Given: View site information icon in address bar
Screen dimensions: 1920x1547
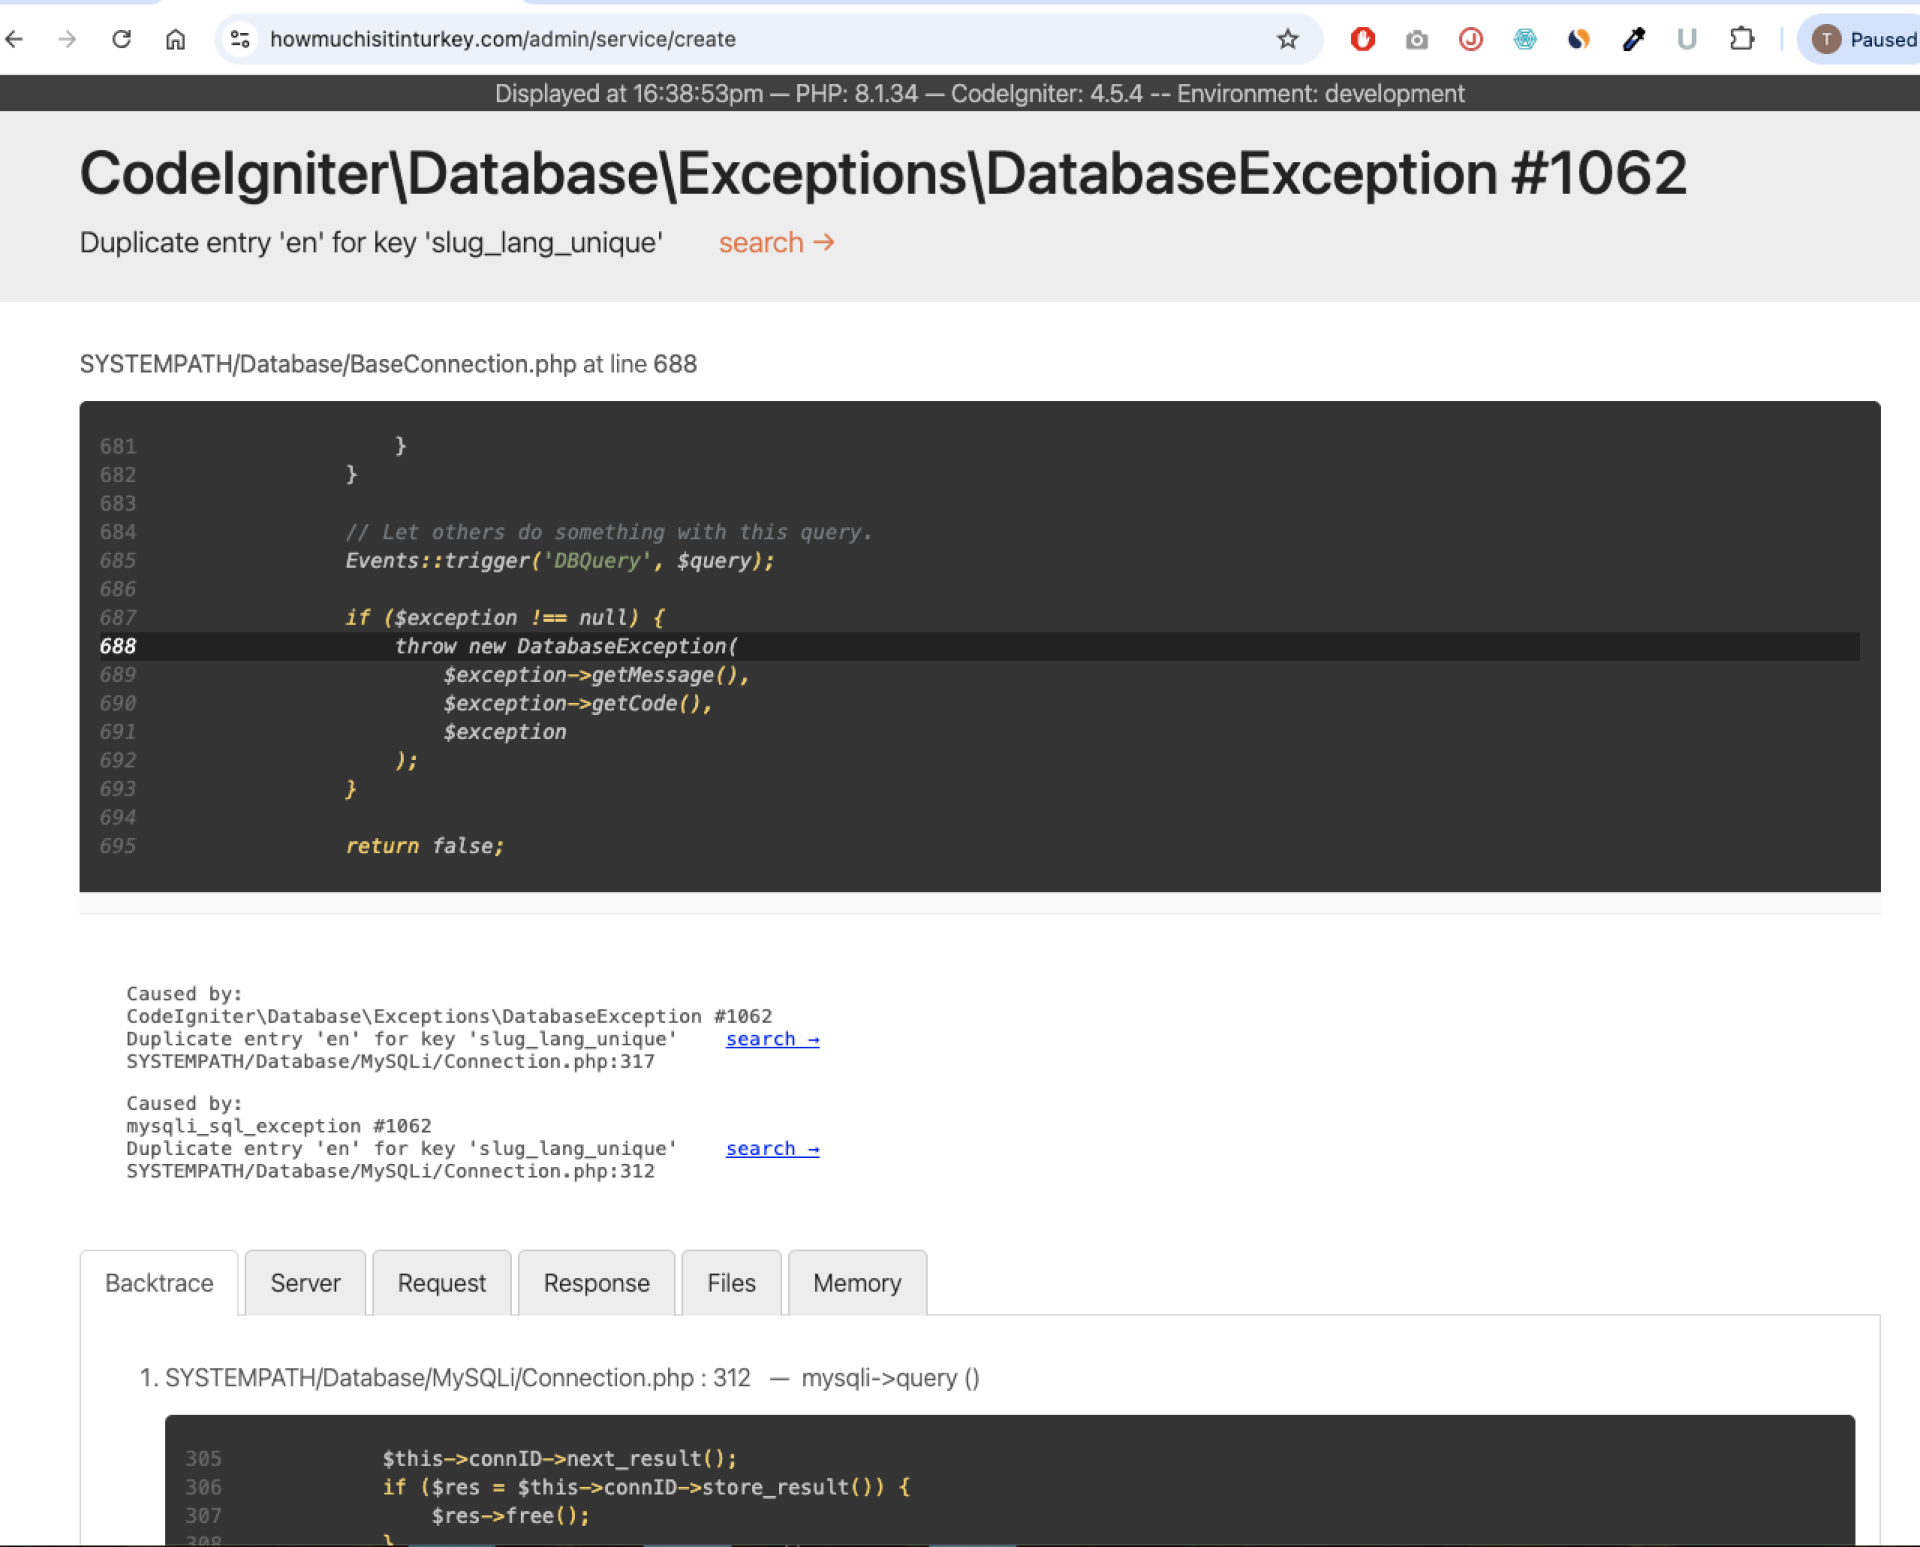Looking at the screenshot, I should pyautogui.click(x=240, y=39).
